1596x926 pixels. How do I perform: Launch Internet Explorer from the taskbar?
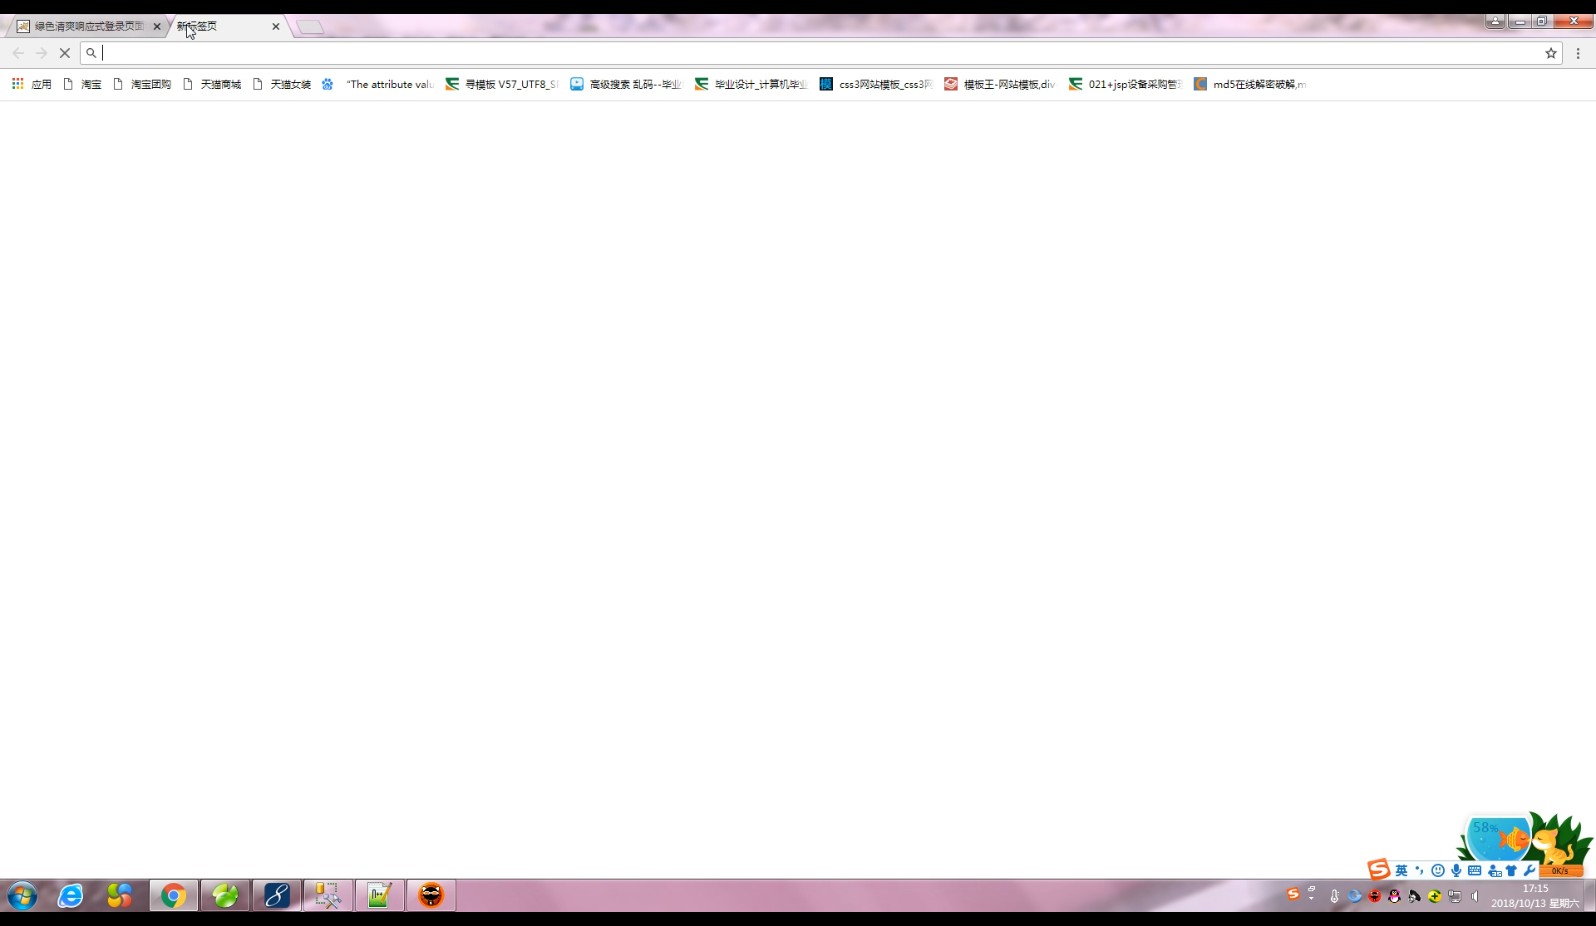tap(70, 895)
